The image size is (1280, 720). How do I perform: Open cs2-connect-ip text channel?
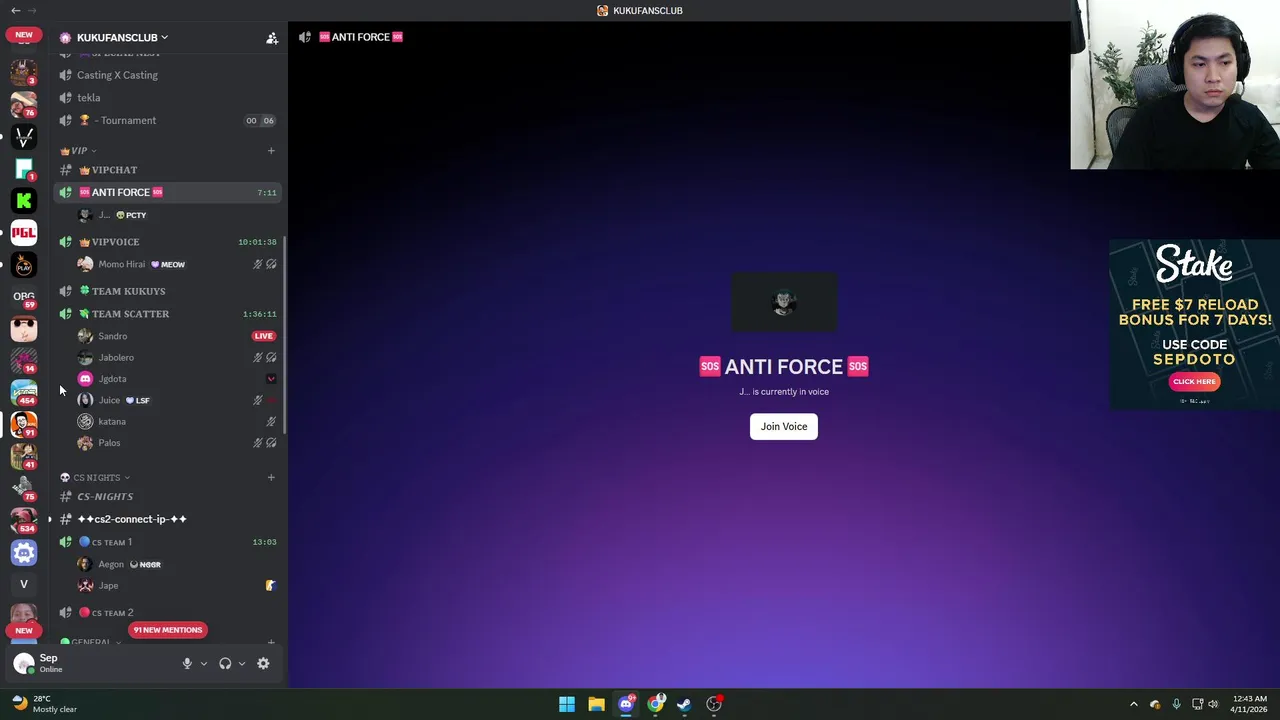(168, 519)
